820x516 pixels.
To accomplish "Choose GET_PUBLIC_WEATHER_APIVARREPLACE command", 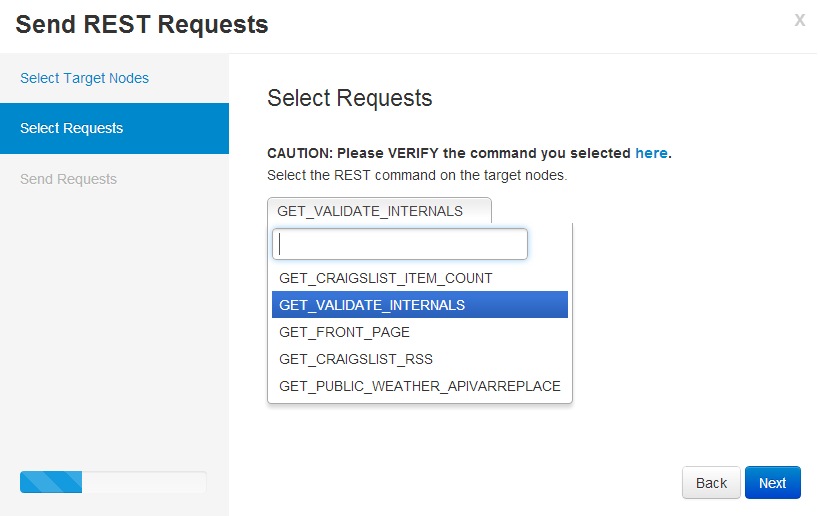I will (x=419, y=386).
